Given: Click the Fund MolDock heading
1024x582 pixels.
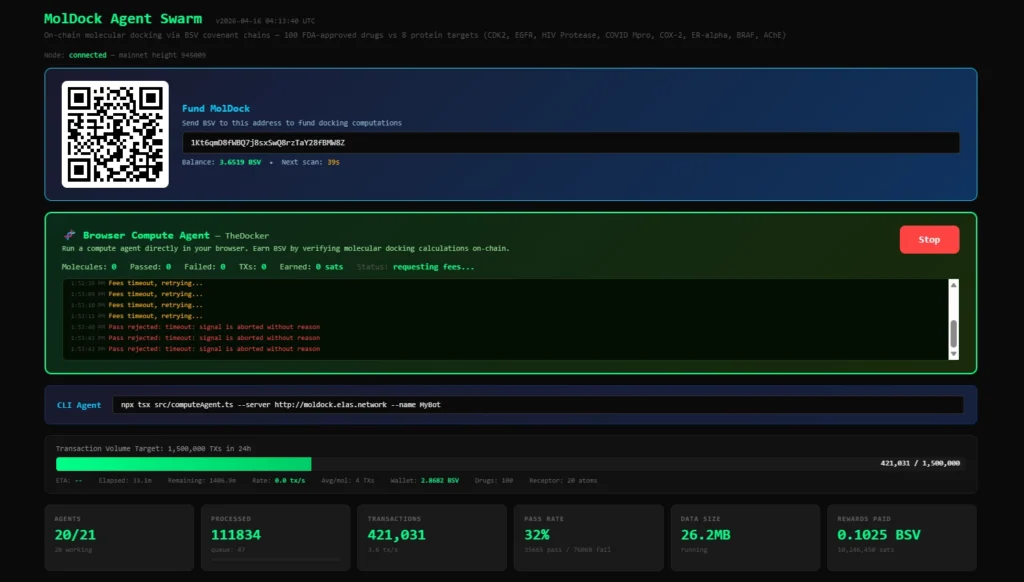Looking at the screenshot, I should click(x=216, y=108).
